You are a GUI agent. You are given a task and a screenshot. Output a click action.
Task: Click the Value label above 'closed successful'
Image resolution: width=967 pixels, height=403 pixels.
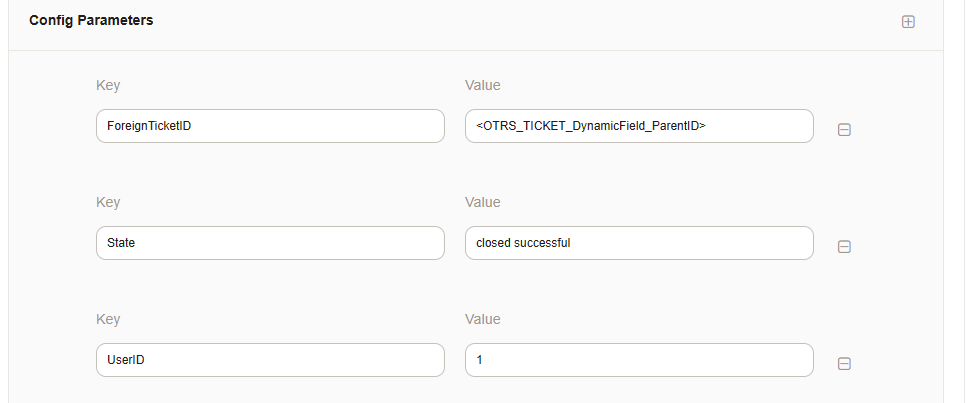483,202
